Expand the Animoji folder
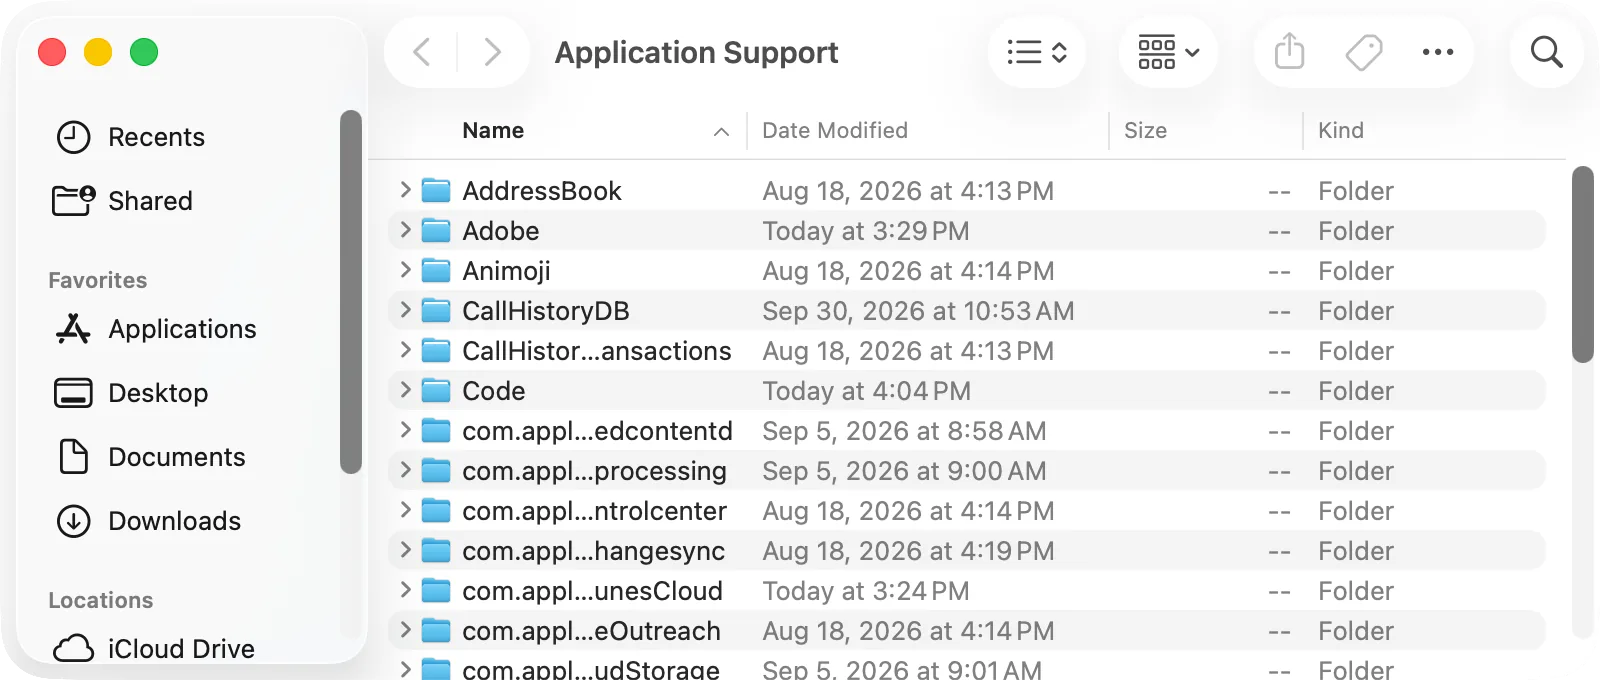1600x680 pixels. coord(405,270)
